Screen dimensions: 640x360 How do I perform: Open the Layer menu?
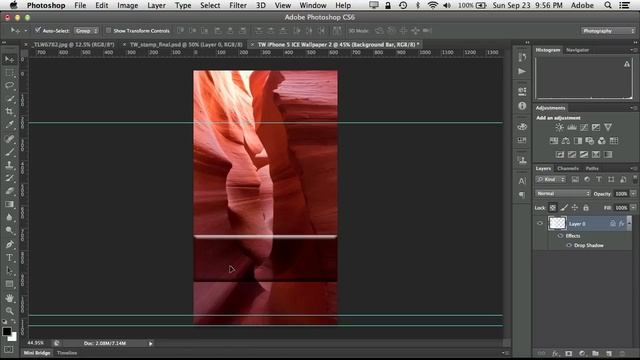coord(156,5)
